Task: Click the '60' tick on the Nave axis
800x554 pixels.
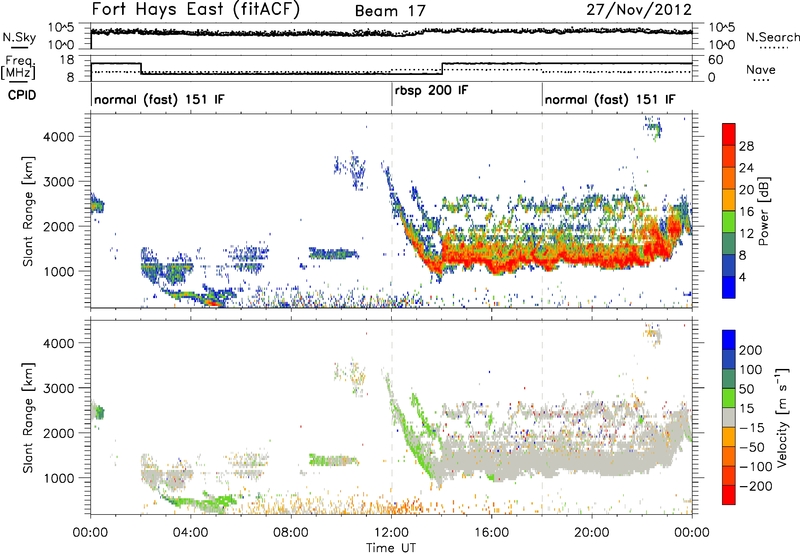Action: click(x=715, y=60)
